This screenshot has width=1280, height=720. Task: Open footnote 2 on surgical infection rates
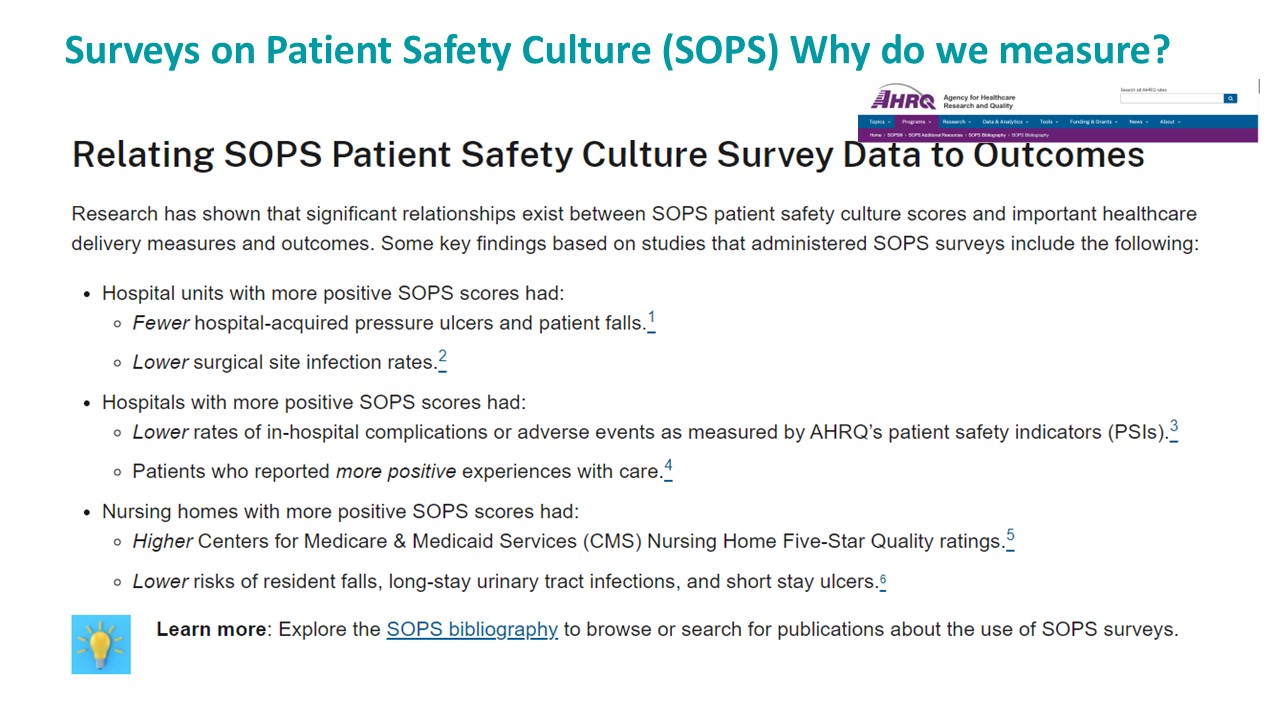coord(442,360)
